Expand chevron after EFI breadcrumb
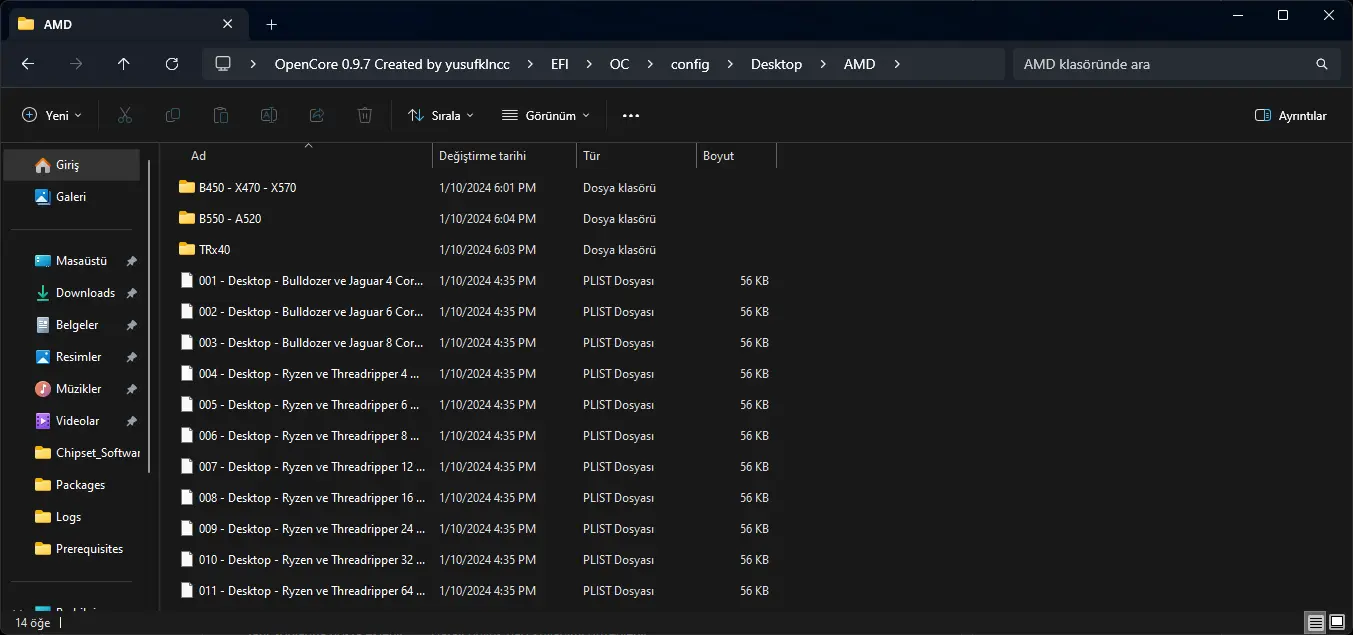 589,64
